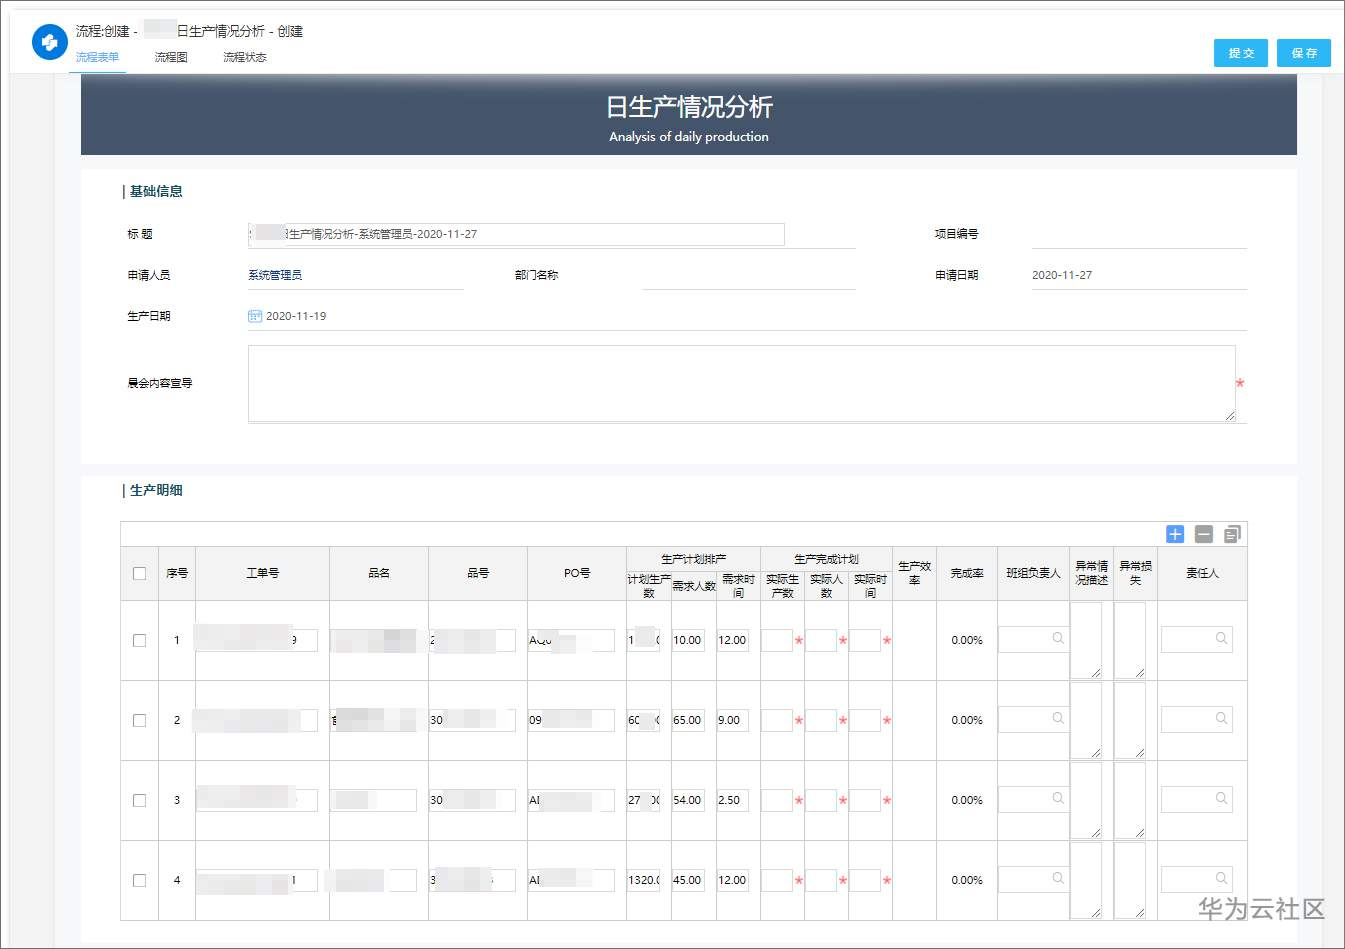
Task: Check the row 3 checkbox
Action: point(139,800)
